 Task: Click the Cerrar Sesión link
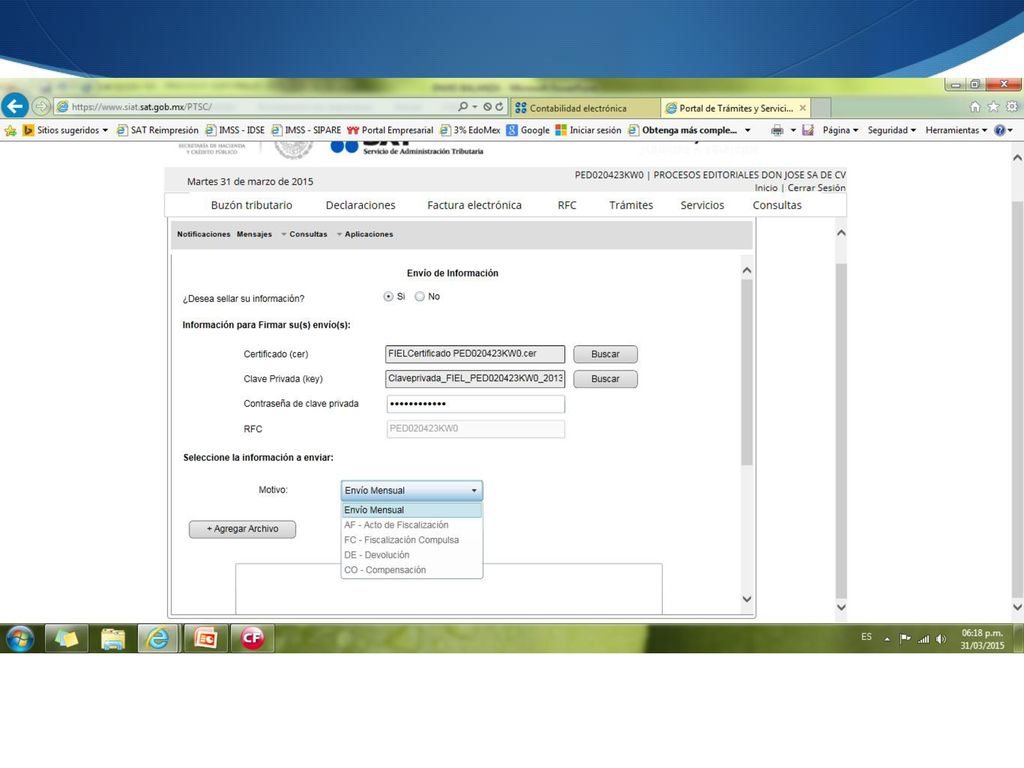[816, 188]
